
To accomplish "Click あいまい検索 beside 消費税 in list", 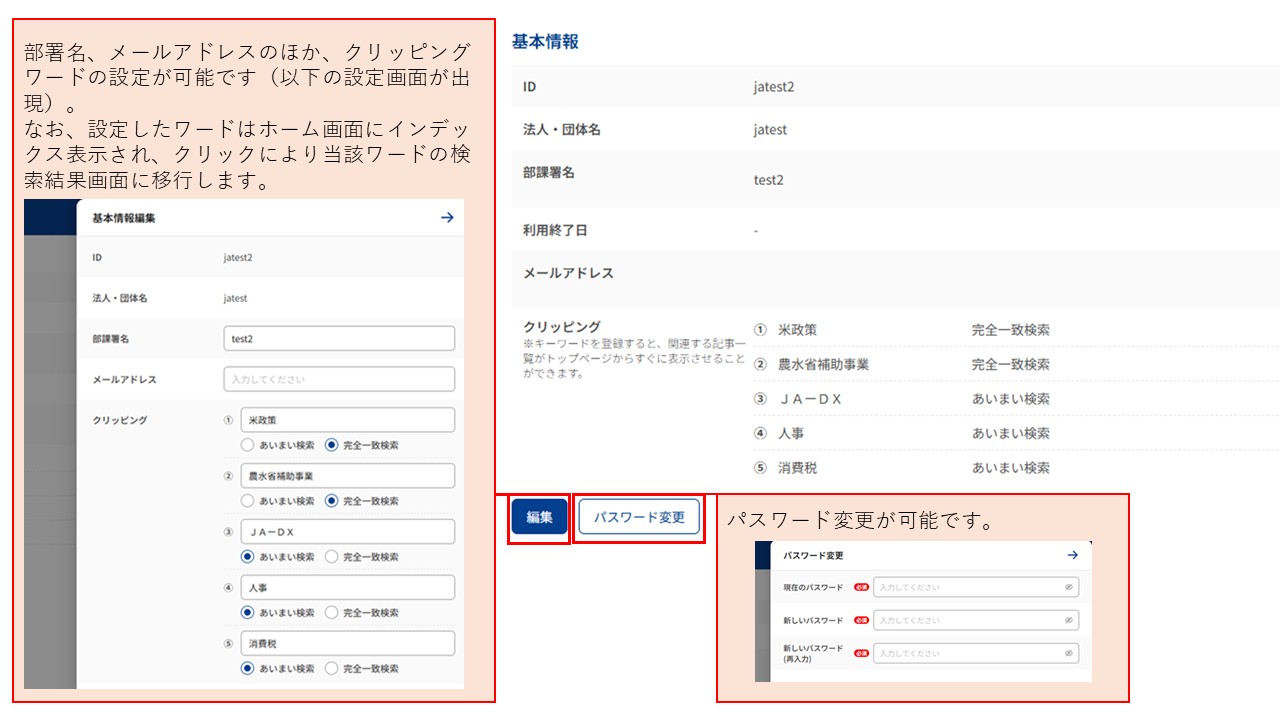I will (x=1010, y=468).
